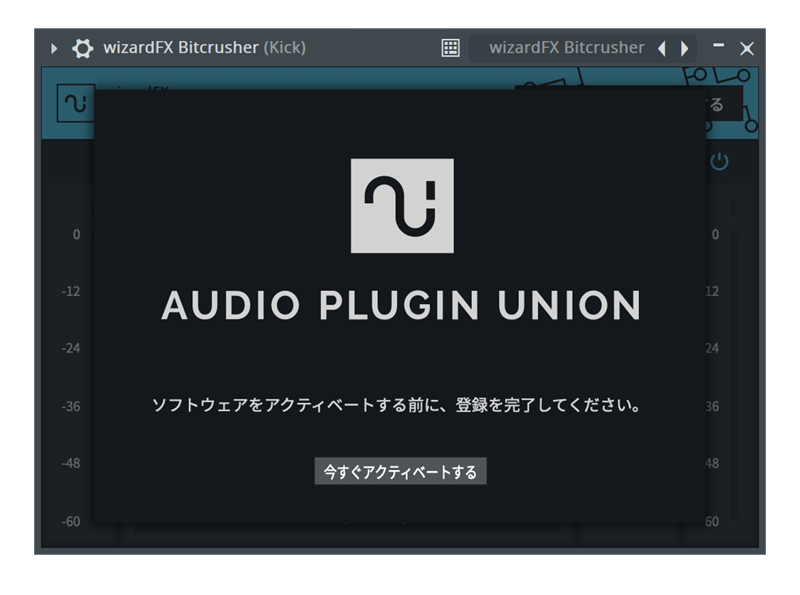Click the -12 marking on left meter

[x=71, y=291]
